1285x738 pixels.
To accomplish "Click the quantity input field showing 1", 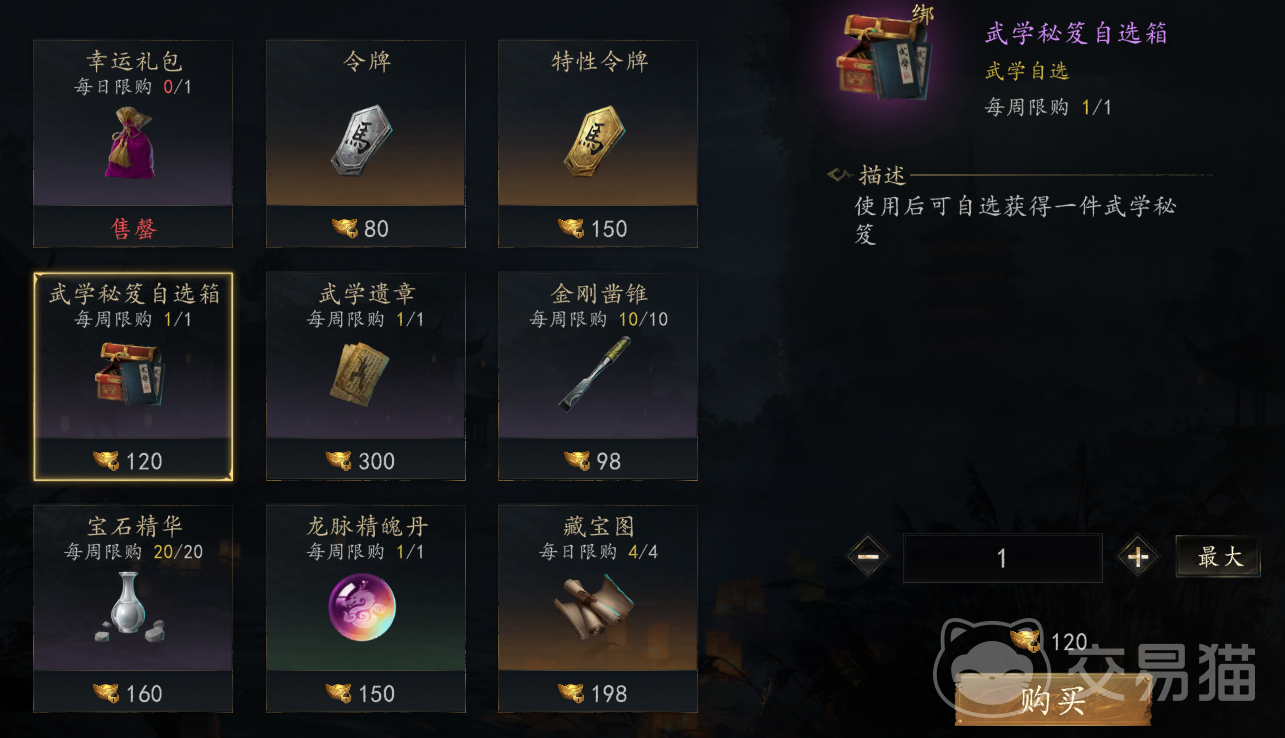I will click(x=1002, y=557).
